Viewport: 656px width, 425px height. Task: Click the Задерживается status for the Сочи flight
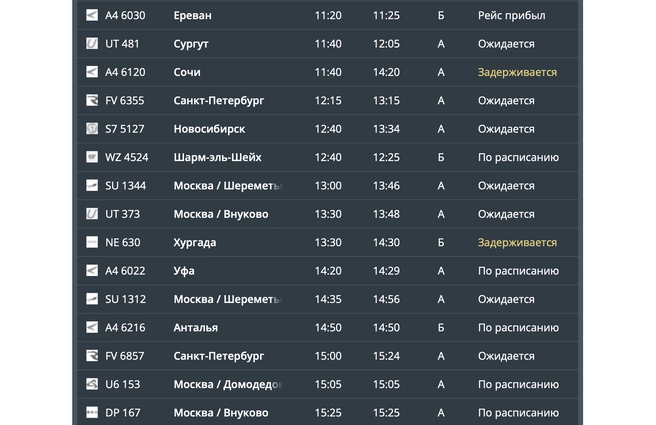pyautogui.click(x=517, y=72)
